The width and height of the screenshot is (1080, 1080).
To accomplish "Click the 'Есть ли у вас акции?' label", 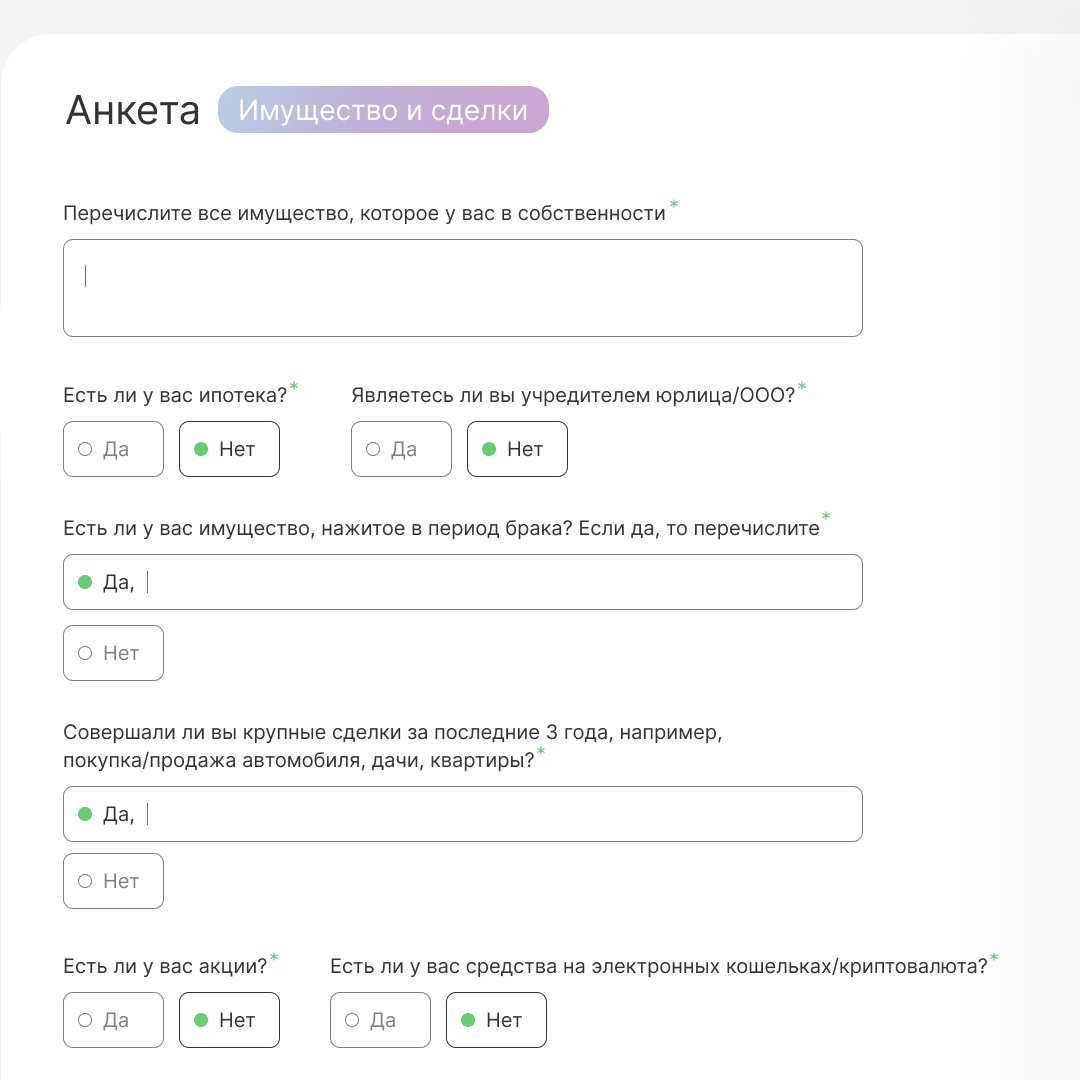I will click(x=165, y=965).
